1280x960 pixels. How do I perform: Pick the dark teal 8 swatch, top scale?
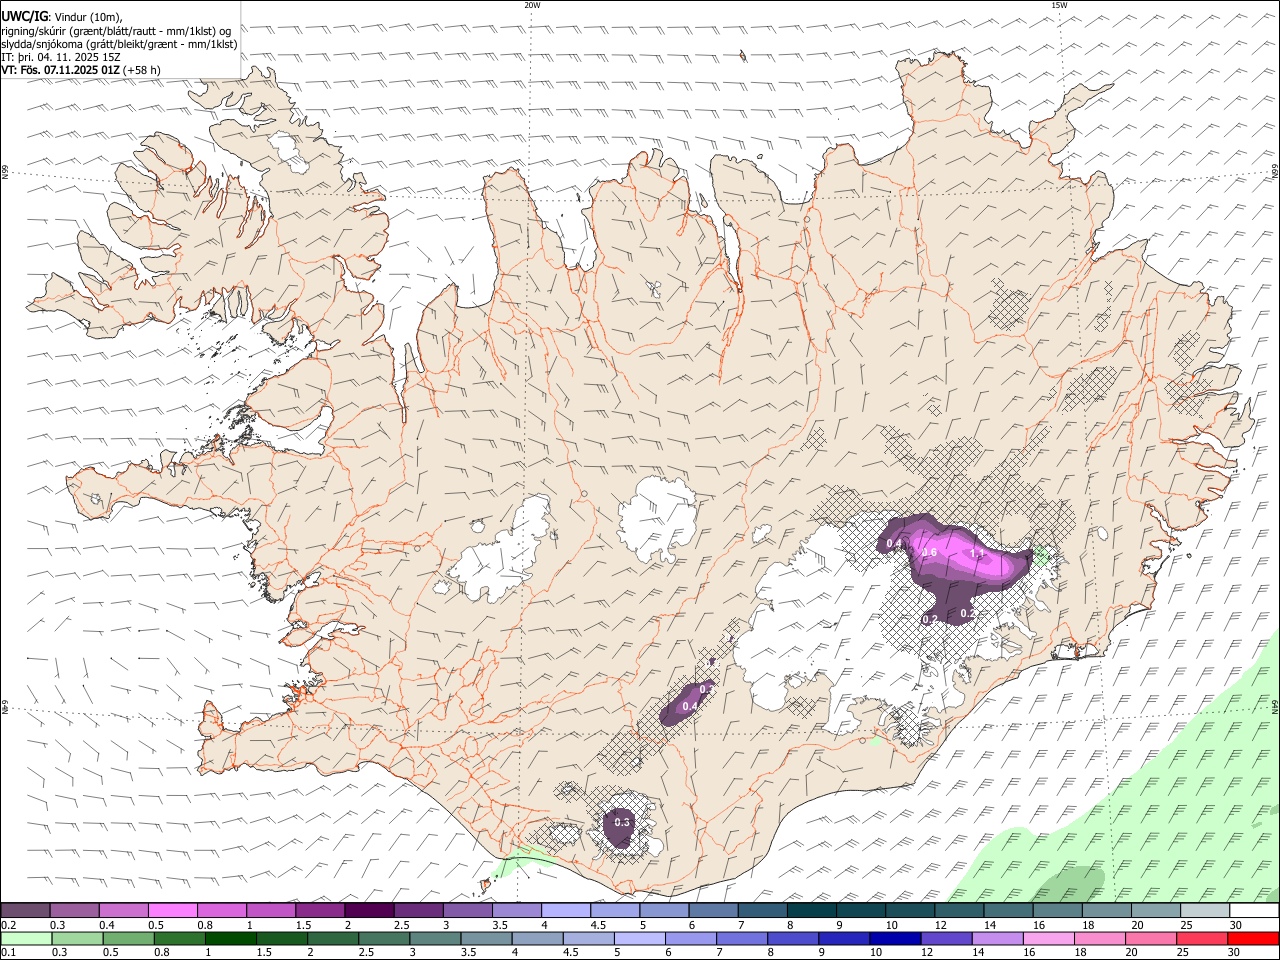[x=811, y=910]
